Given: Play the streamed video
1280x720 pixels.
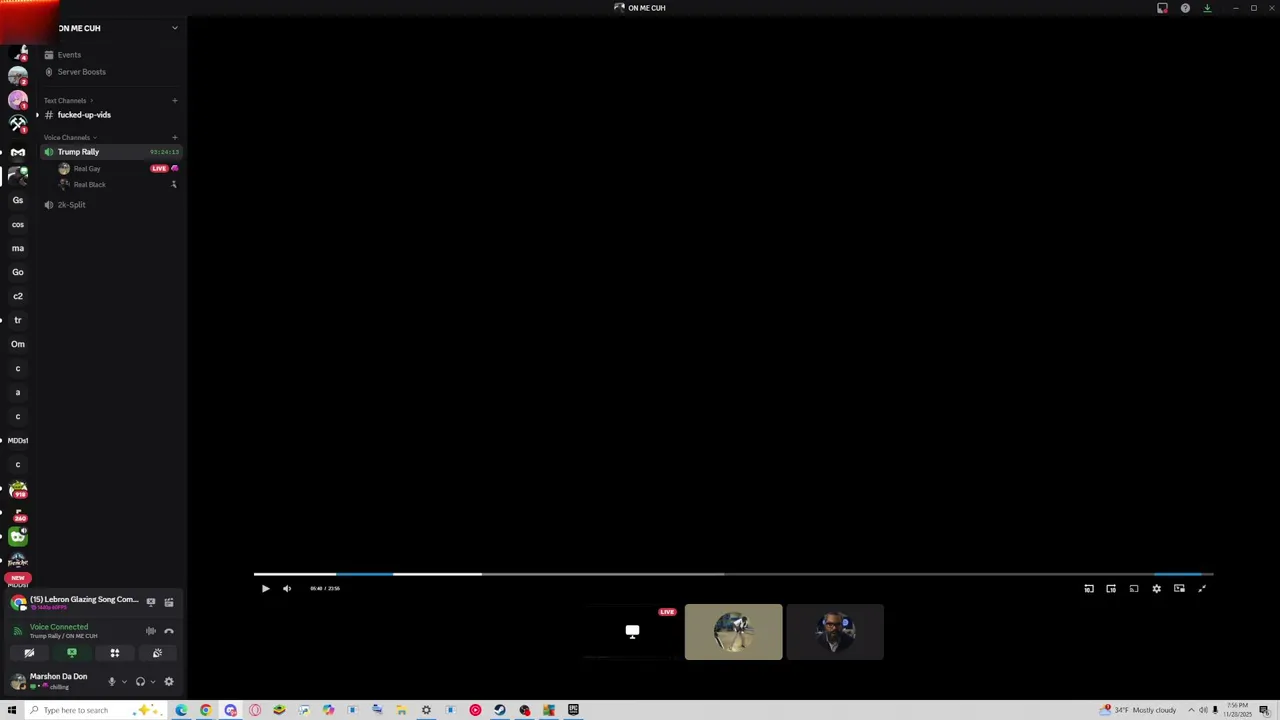Looking at the screenshot, I should [265, 588].
